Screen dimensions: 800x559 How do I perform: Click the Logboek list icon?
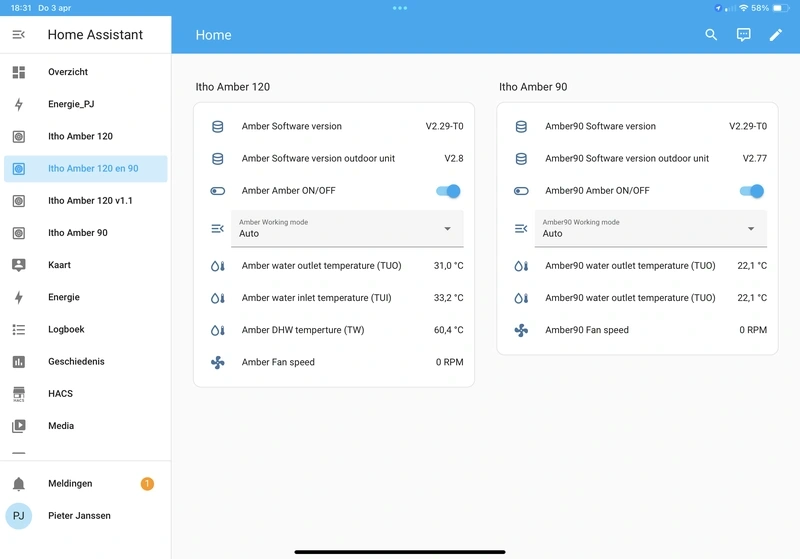19,329
